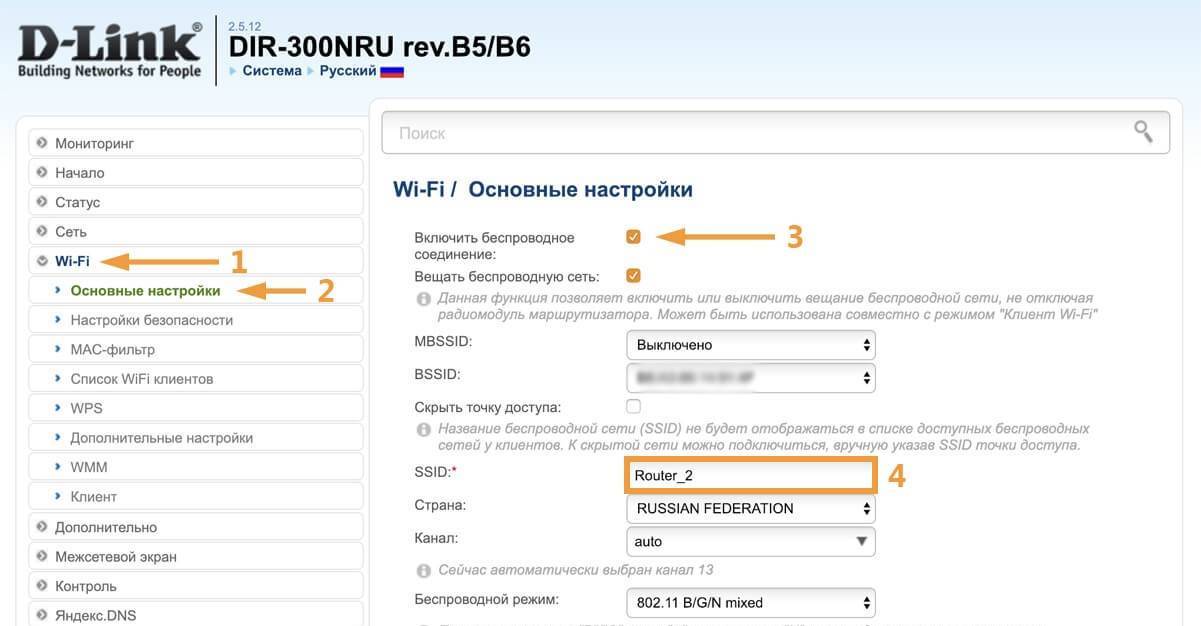Enable the Скрыть точку доступа checkbox
The image size is (1201, 626).
point(633,406)
